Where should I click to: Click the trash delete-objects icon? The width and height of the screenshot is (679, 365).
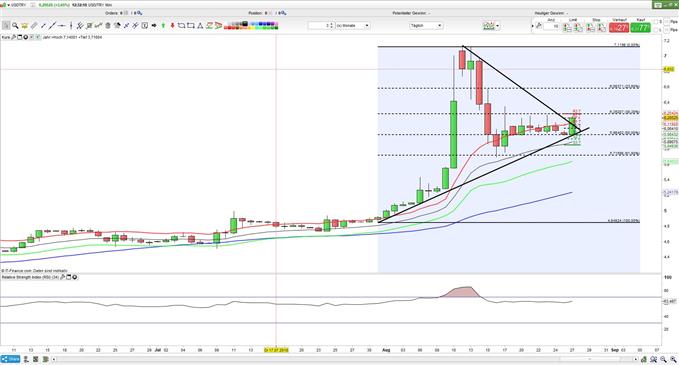point(108,26)
